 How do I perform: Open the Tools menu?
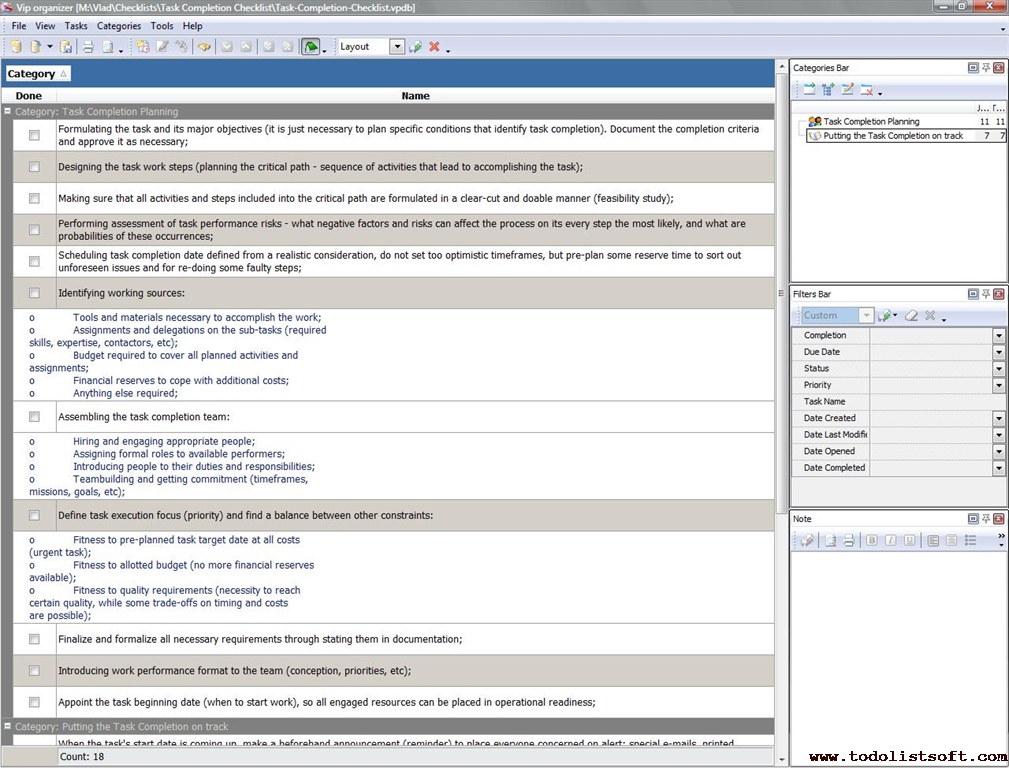tap(161, 26)
